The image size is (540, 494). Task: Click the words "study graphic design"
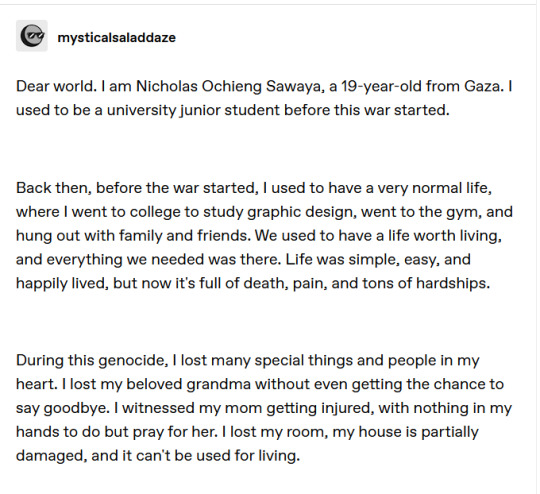279,212
